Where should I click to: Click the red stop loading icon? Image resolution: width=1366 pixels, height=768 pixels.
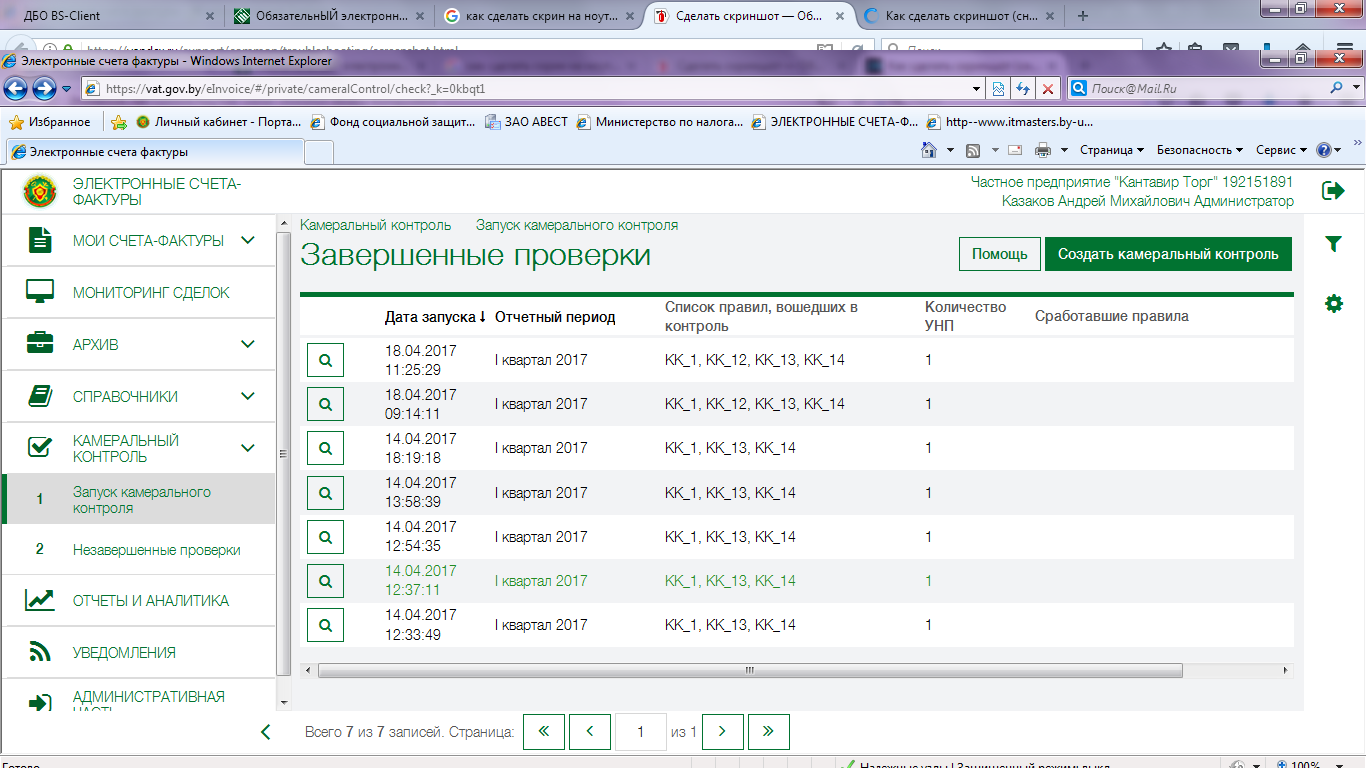(1047, 88)
